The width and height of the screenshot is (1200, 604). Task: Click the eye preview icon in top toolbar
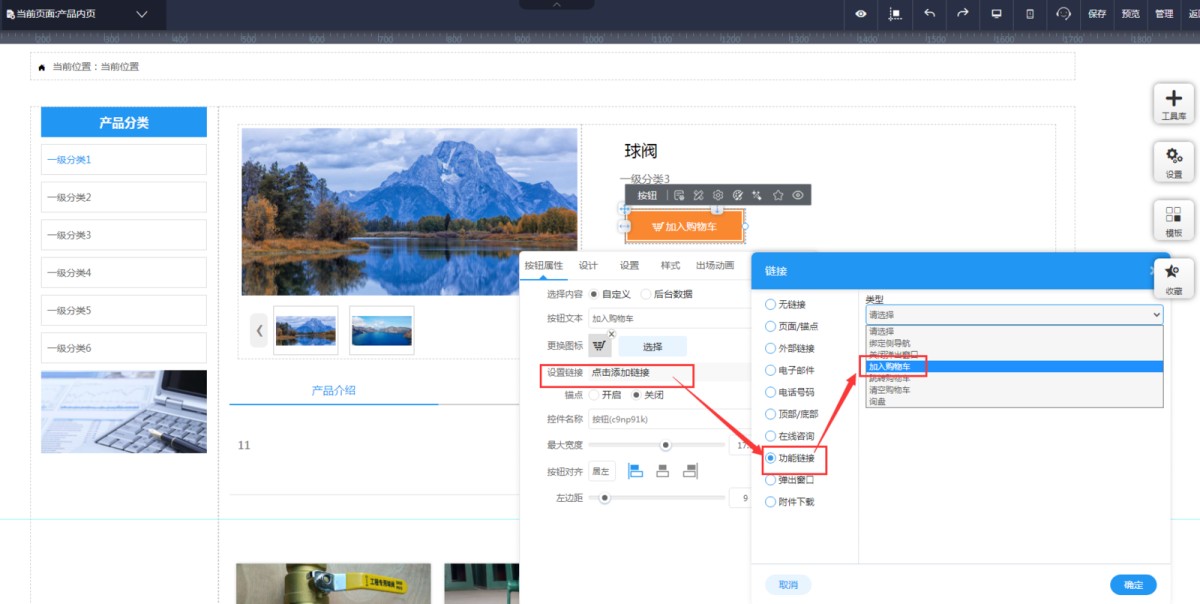click(861, 14)
